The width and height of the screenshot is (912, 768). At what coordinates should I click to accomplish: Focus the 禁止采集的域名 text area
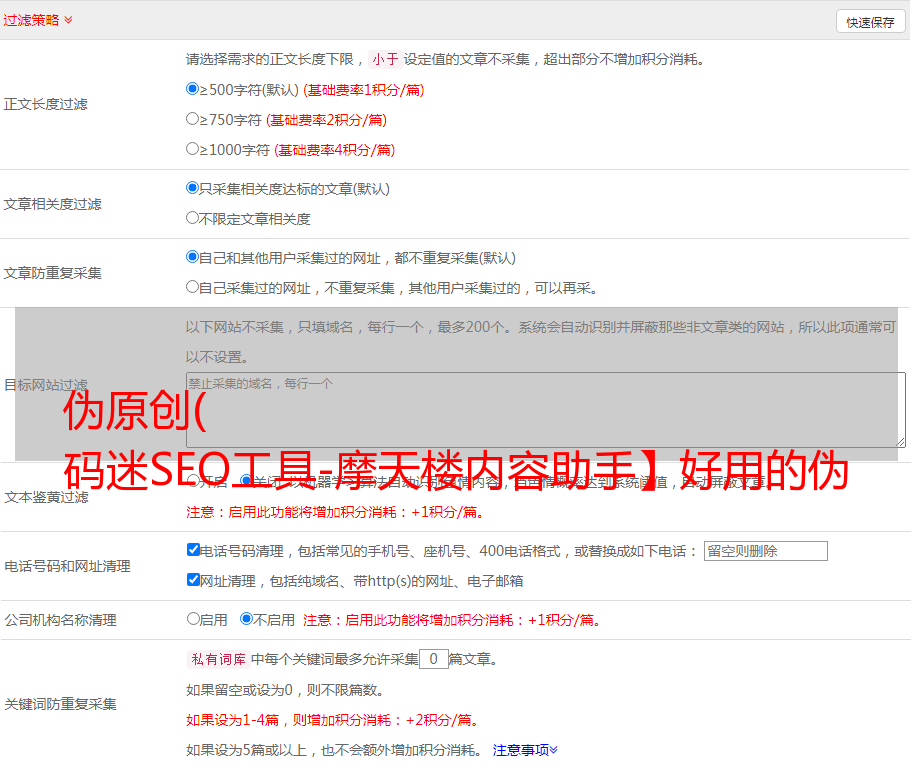pyautogui.click(x=546, y=410)
